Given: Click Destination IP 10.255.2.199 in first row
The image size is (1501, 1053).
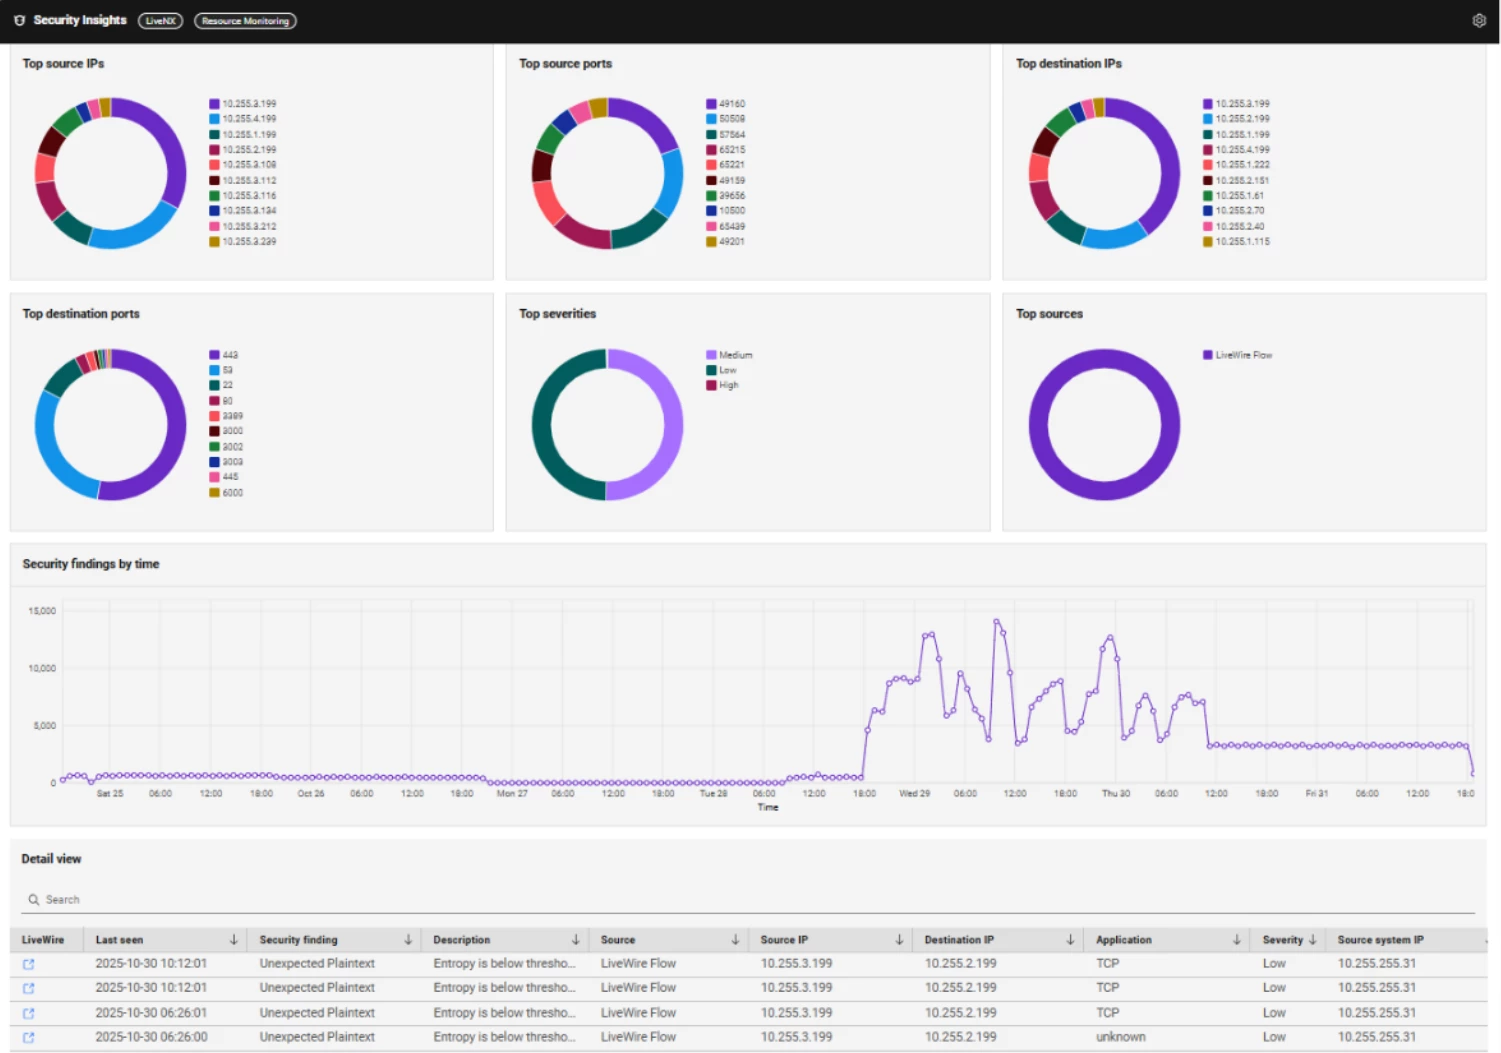Looking at the screenshot, I should pyautogui.click(x=960, y=964).
